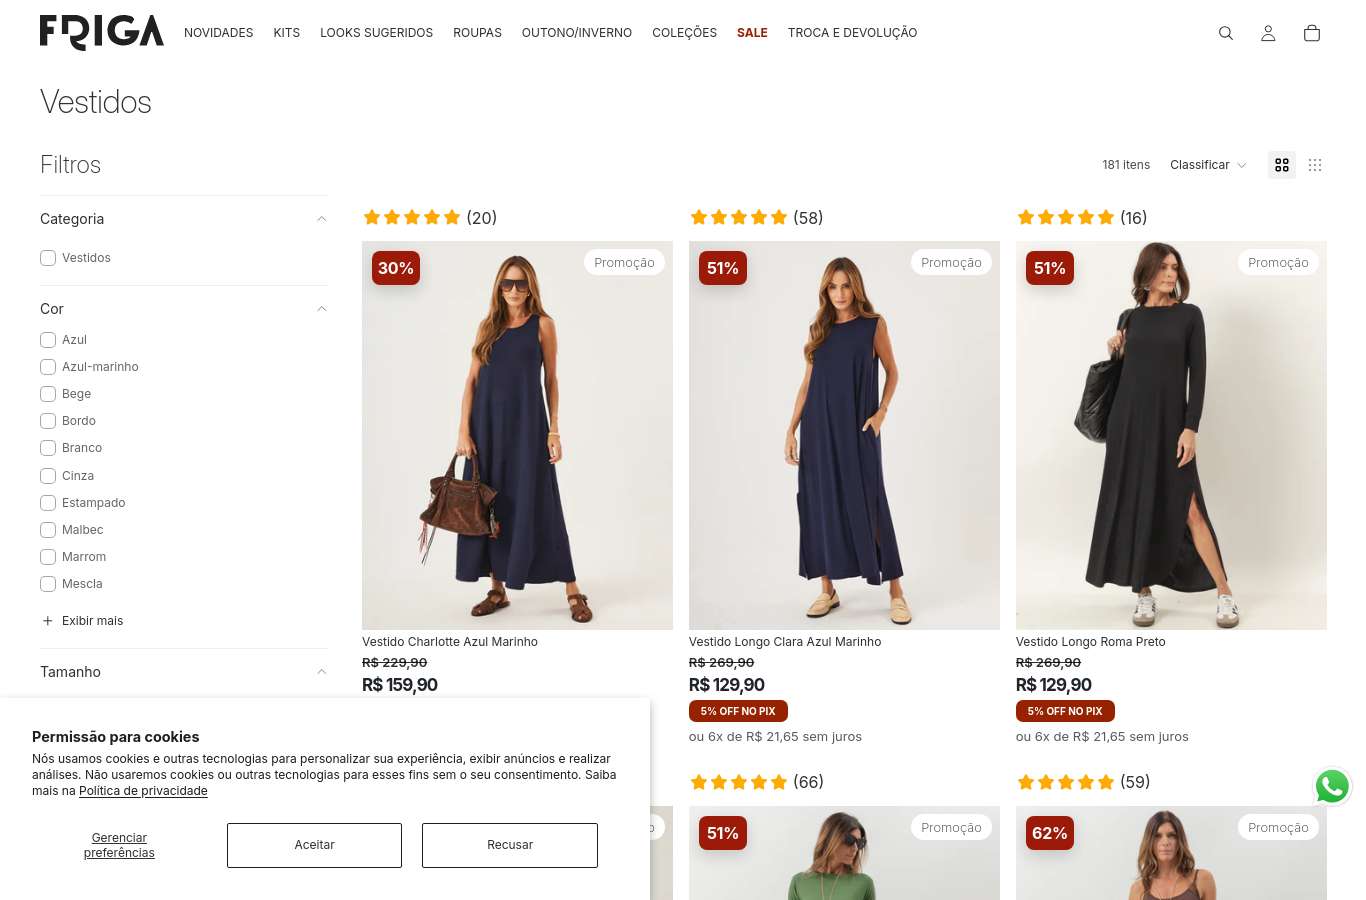1366x900 pixels.
Task: Open the SALE menu item
Action: coord(752,33)
